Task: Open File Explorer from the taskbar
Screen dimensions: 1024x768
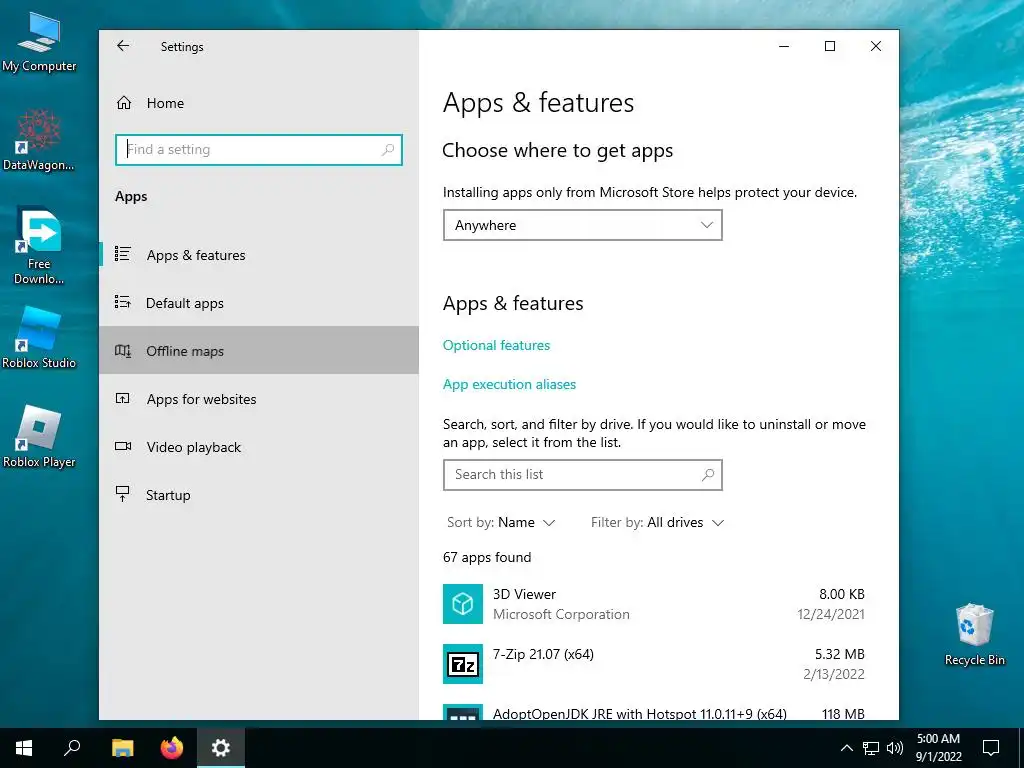Action: (122, 748)
